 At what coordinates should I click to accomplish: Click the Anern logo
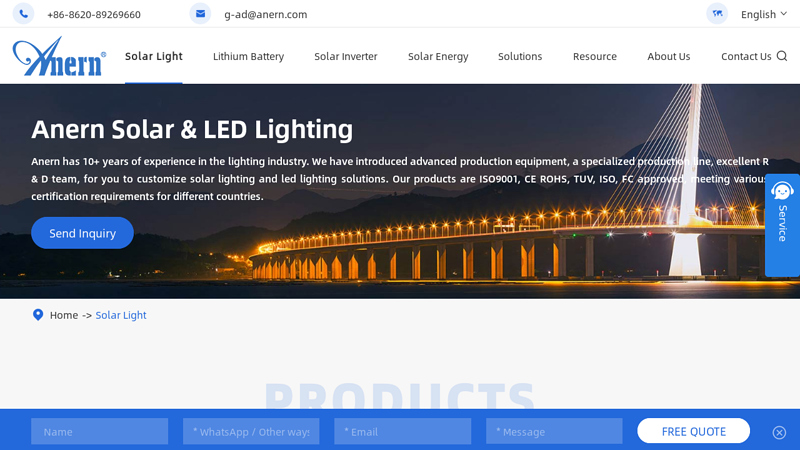pos(59,56)
